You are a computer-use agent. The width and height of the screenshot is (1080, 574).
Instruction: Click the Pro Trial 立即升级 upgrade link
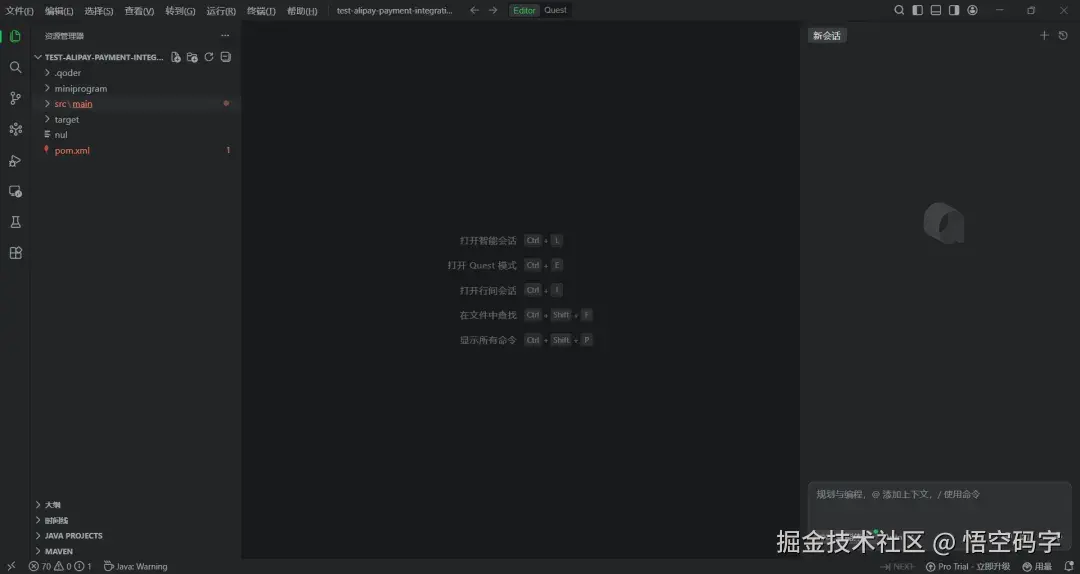tap(967, 566)
